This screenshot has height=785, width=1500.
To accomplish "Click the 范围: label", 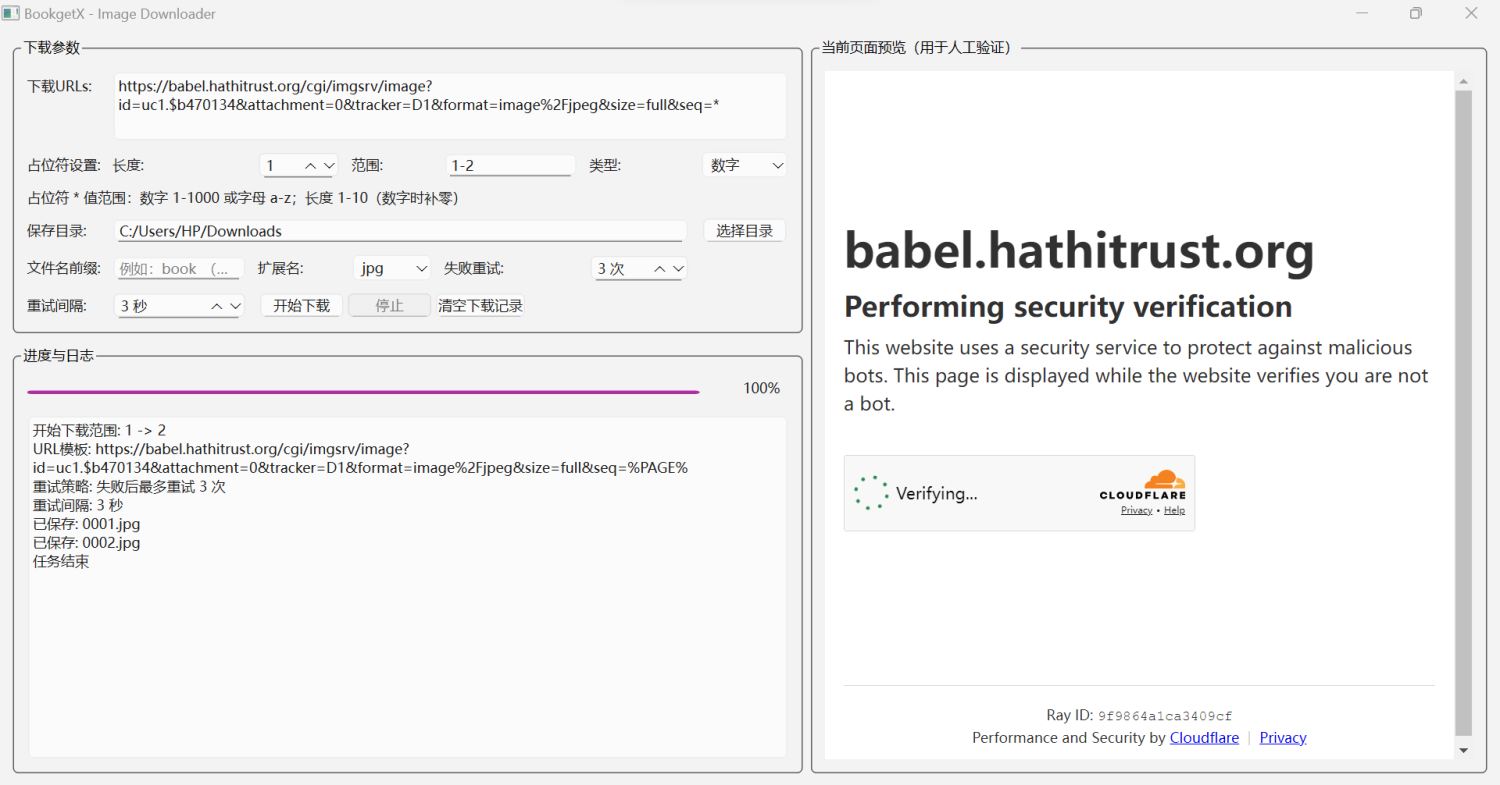I will click(x=368, y=166).
